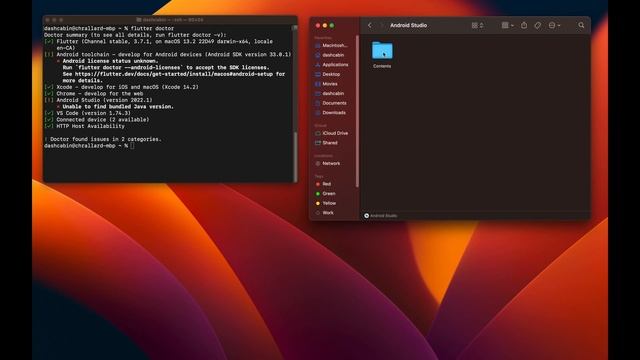This screenshot has width=640, height=360.
Task: Click the "VS Code (version 1.74.3)" line
Action: pos(93,113)
